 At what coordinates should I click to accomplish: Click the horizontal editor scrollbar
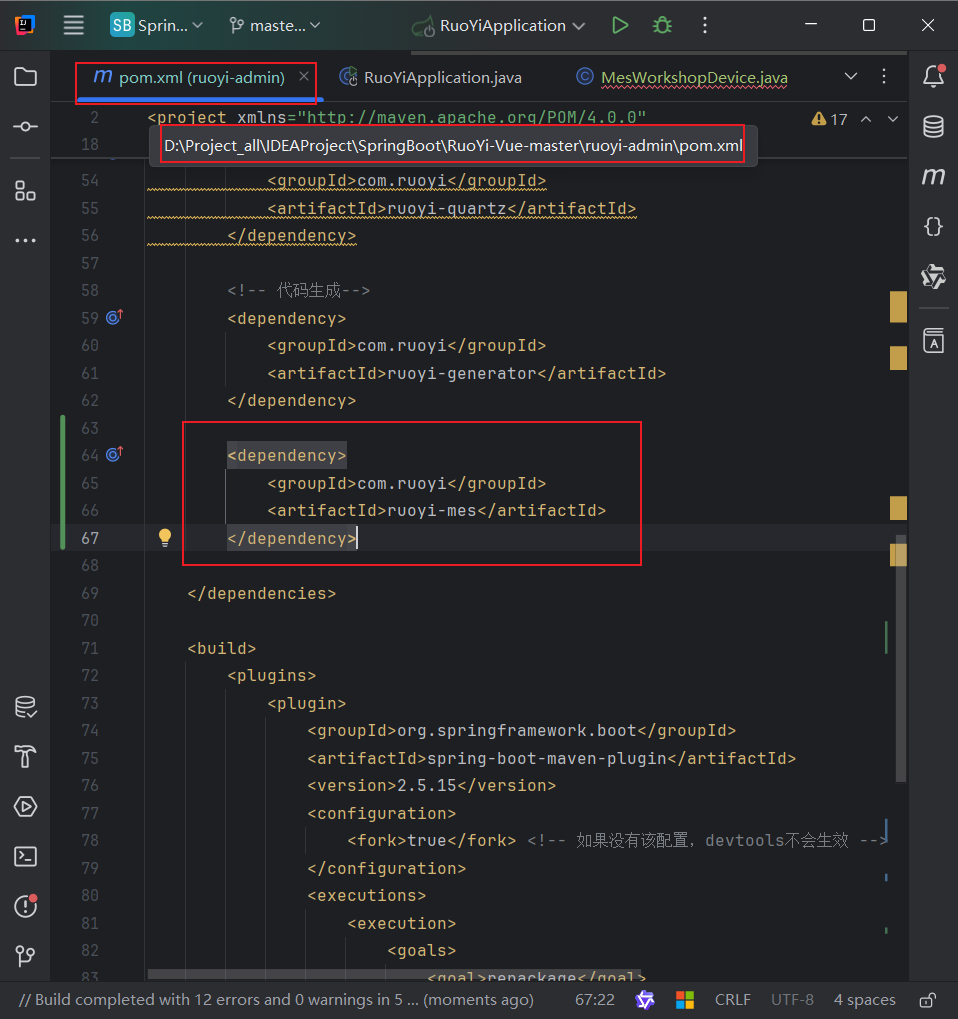point(394,974)
